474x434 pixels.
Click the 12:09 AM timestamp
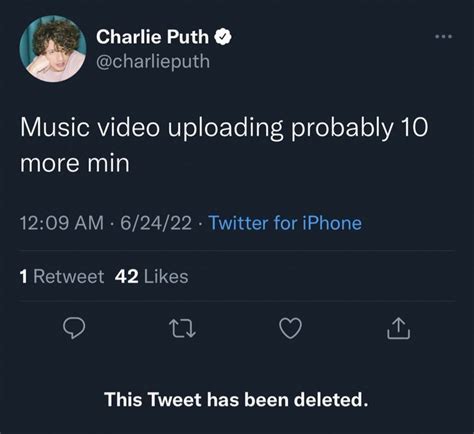pyautogui.click(x=62, y=223)
